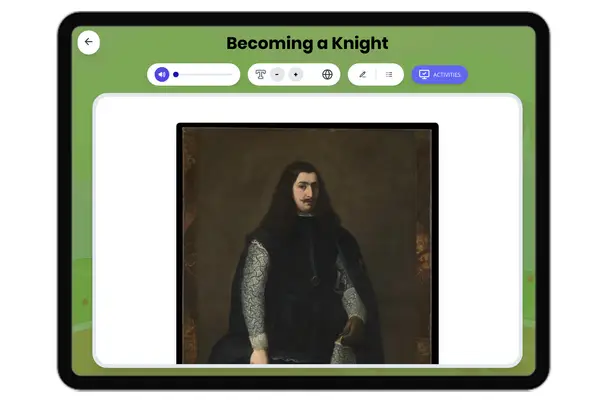Change language using the globe icon
The width and height of the screenshot is (600, 400).
[x=327, y=74]
